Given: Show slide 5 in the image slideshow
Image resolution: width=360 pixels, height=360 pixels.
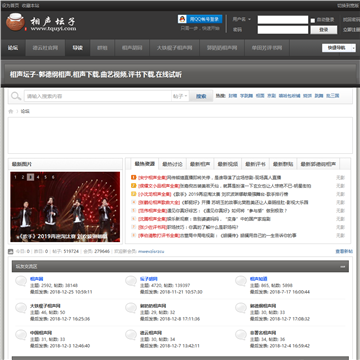Looking at the screenshot, I should (46, 177).
